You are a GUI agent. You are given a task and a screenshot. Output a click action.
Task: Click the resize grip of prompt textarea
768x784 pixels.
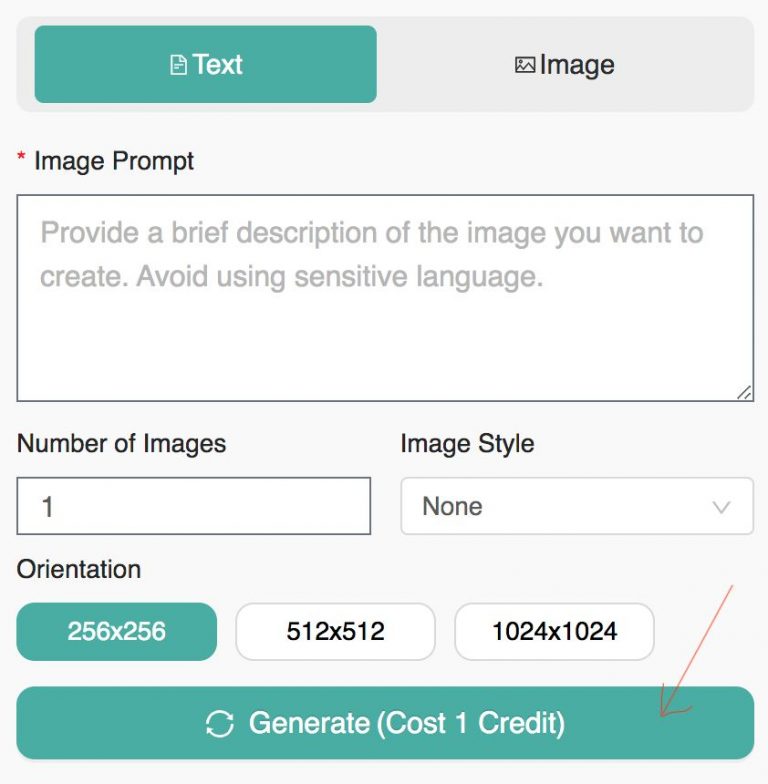coord(744,392)
